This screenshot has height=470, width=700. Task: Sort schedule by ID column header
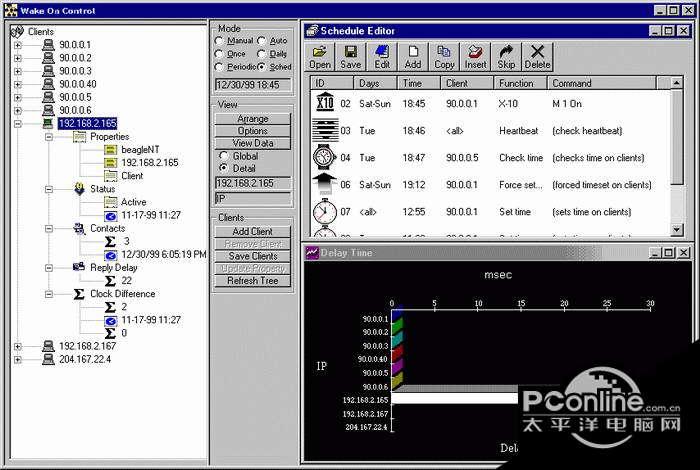(x=332, y=83)
